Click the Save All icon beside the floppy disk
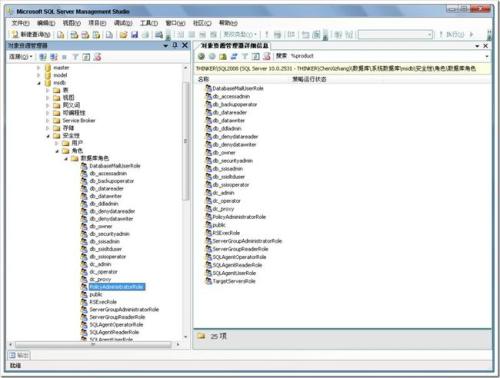 point(145,35)
